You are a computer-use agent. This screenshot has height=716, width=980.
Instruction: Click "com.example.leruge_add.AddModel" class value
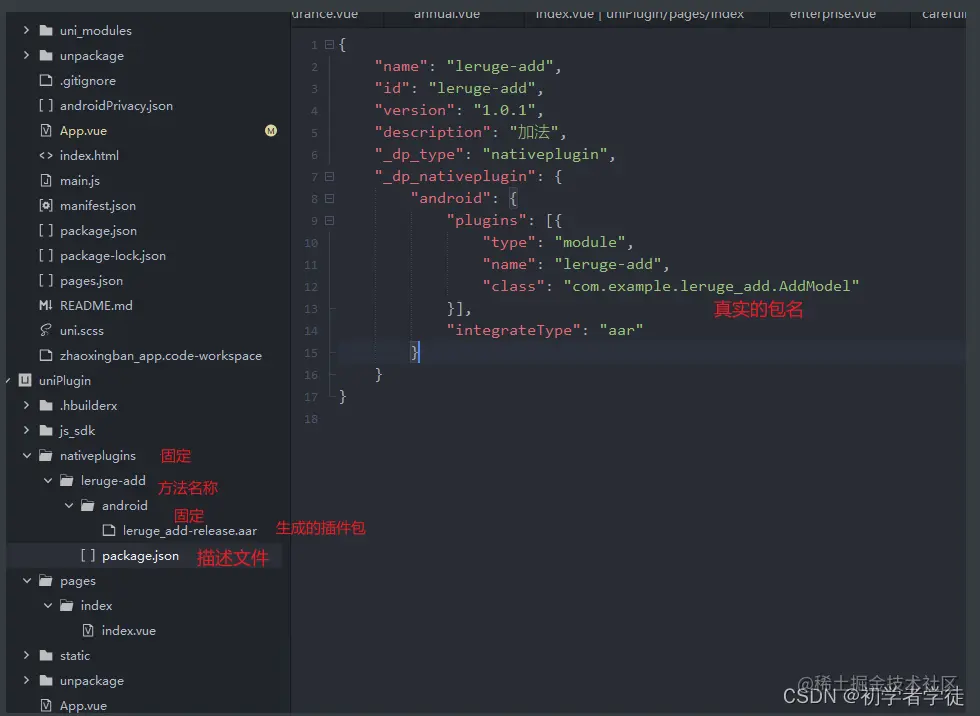tap(711, 286)
